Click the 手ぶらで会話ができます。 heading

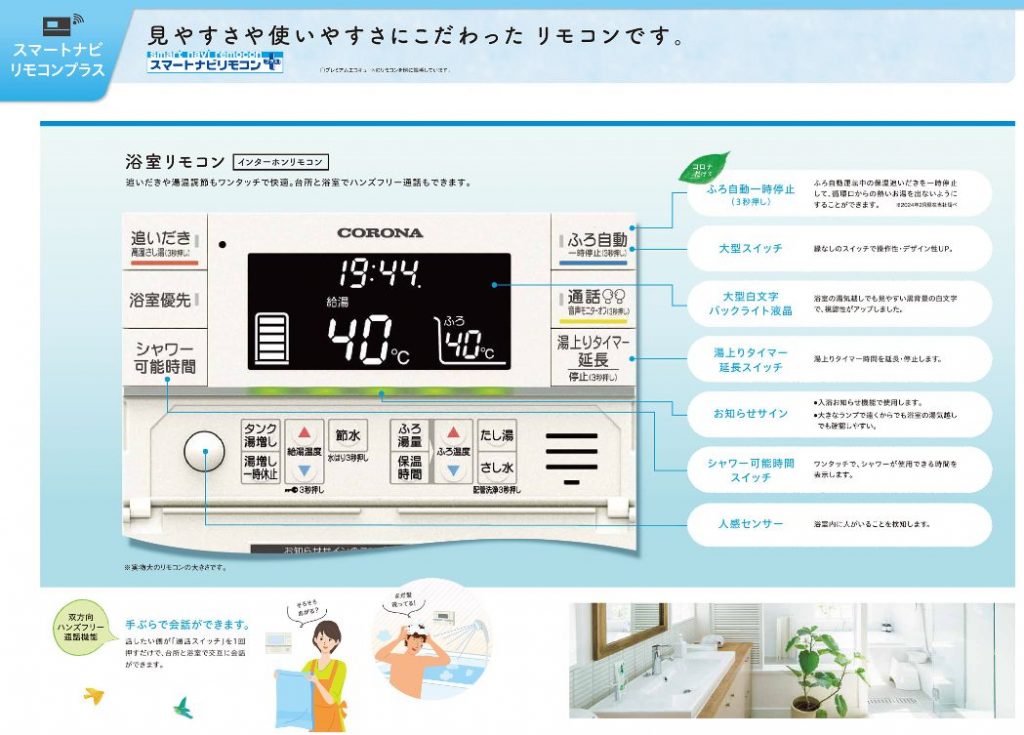[187, 625]
